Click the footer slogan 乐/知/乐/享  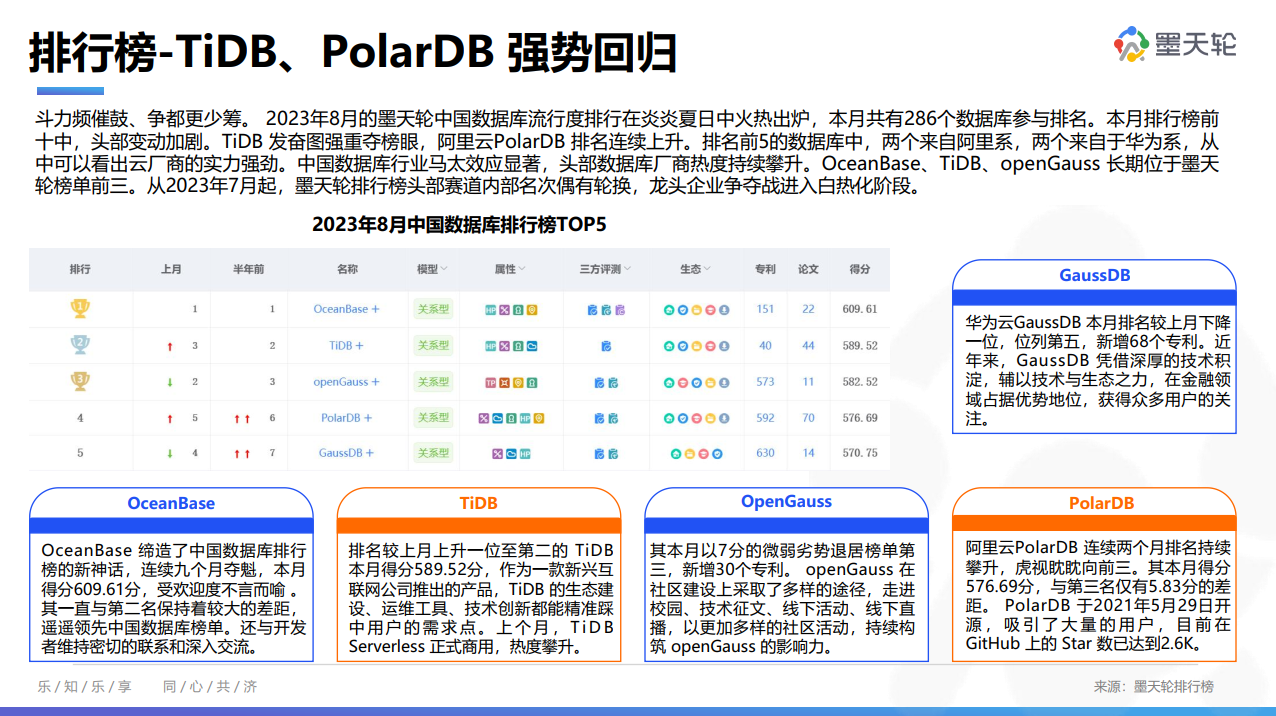[85, 687]
